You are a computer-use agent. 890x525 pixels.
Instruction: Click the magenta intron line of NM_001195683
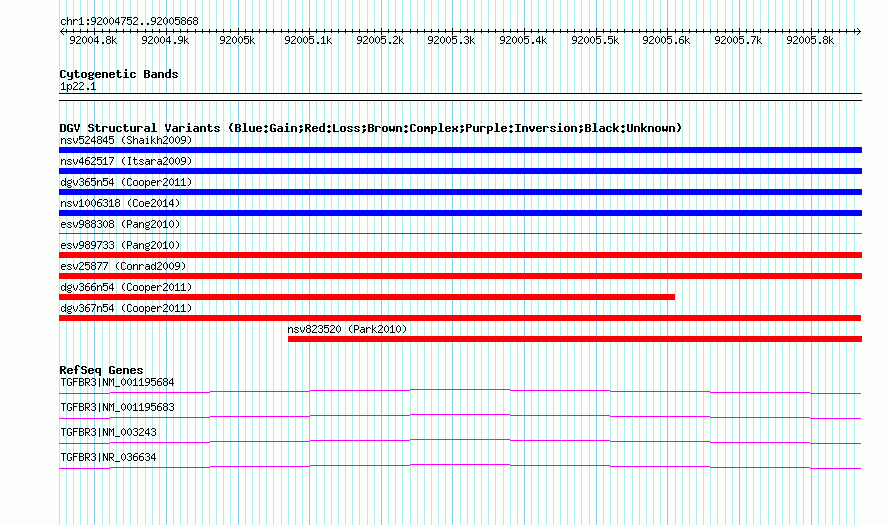(460, 416)
